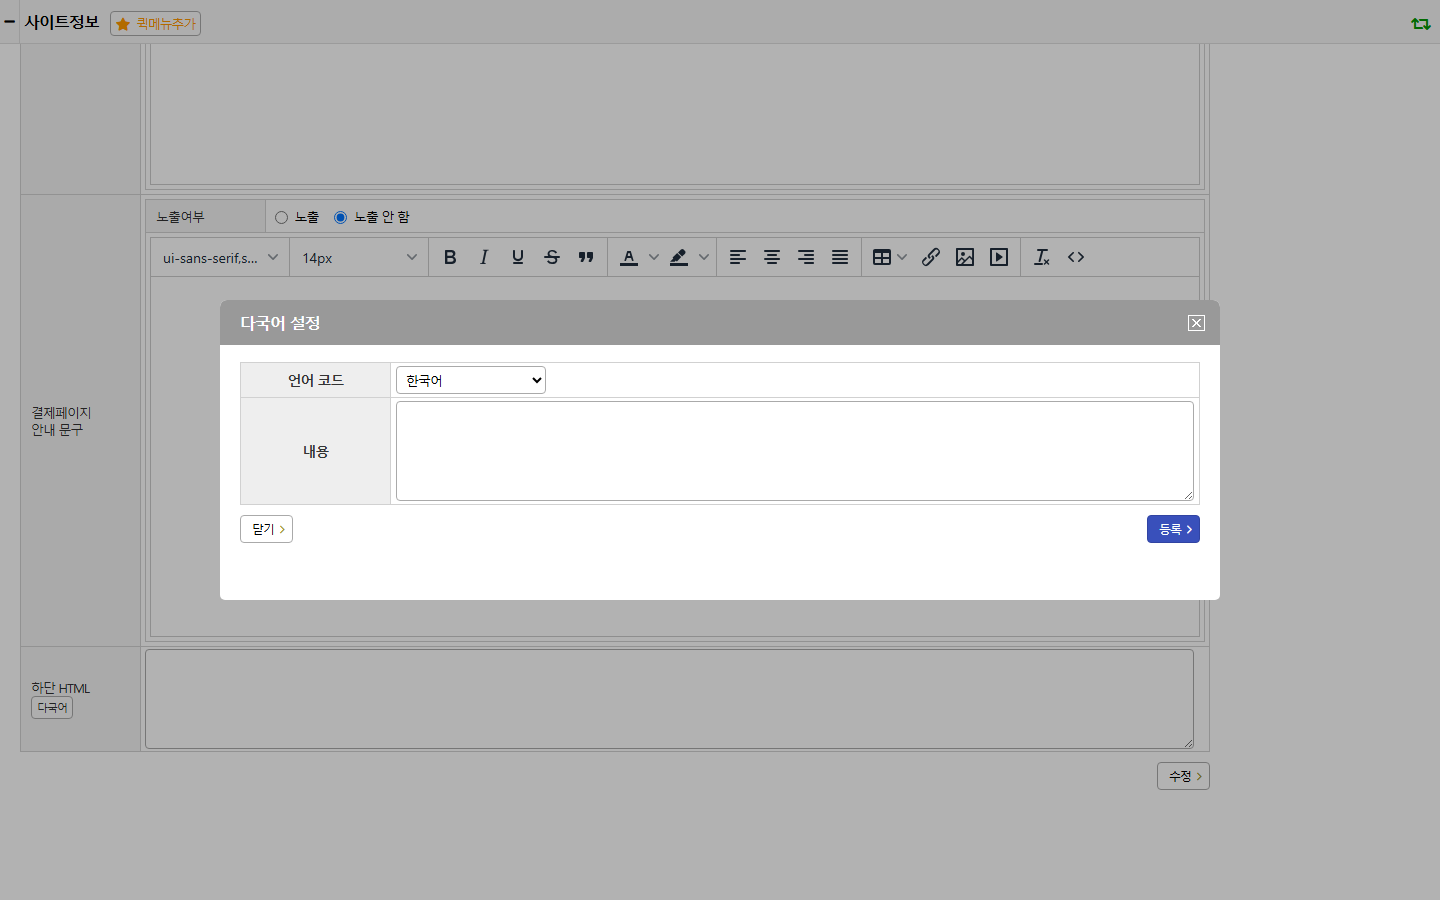Insert a link using the chain icon
The height and width of the screenshot is (900, 1440).
(931, 257)
